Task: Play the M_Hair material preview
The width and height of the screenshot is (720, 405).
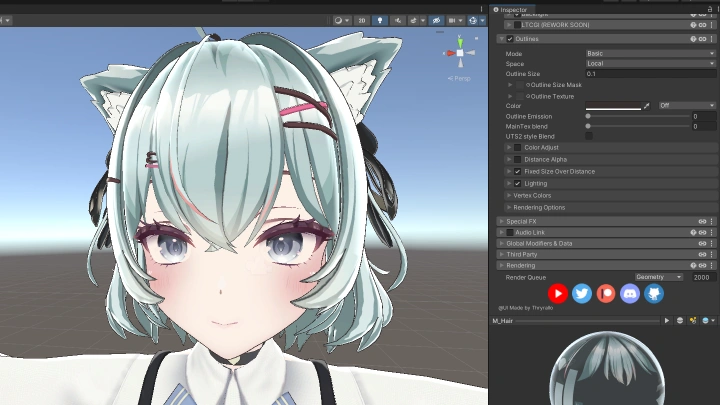Action: click(667, 321)
